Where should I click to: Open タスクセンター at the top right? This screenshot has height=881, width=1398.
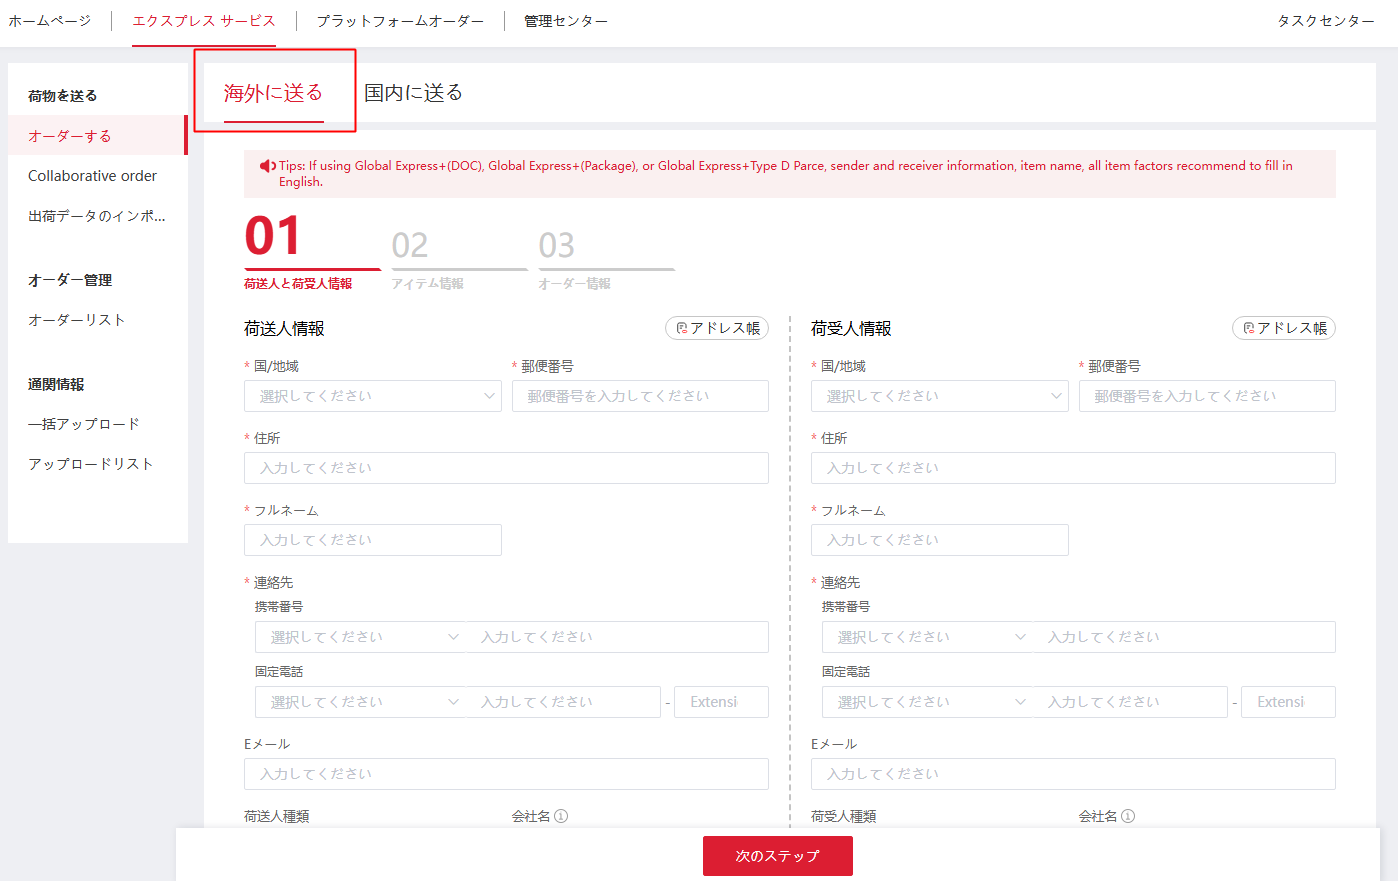(1324, 18)
